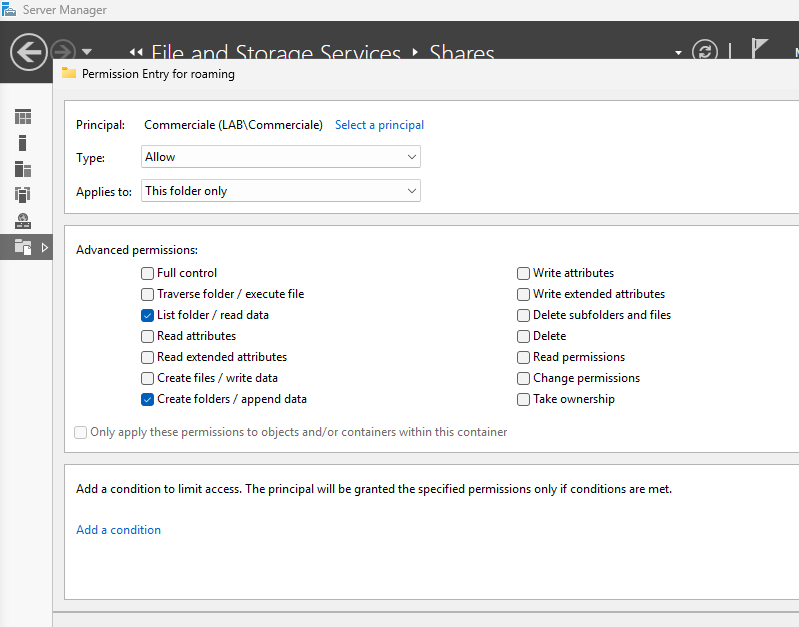799x627 pixels.
Task: Enable the Delete subfolders and files checkbox
Action: coord(524,315)
